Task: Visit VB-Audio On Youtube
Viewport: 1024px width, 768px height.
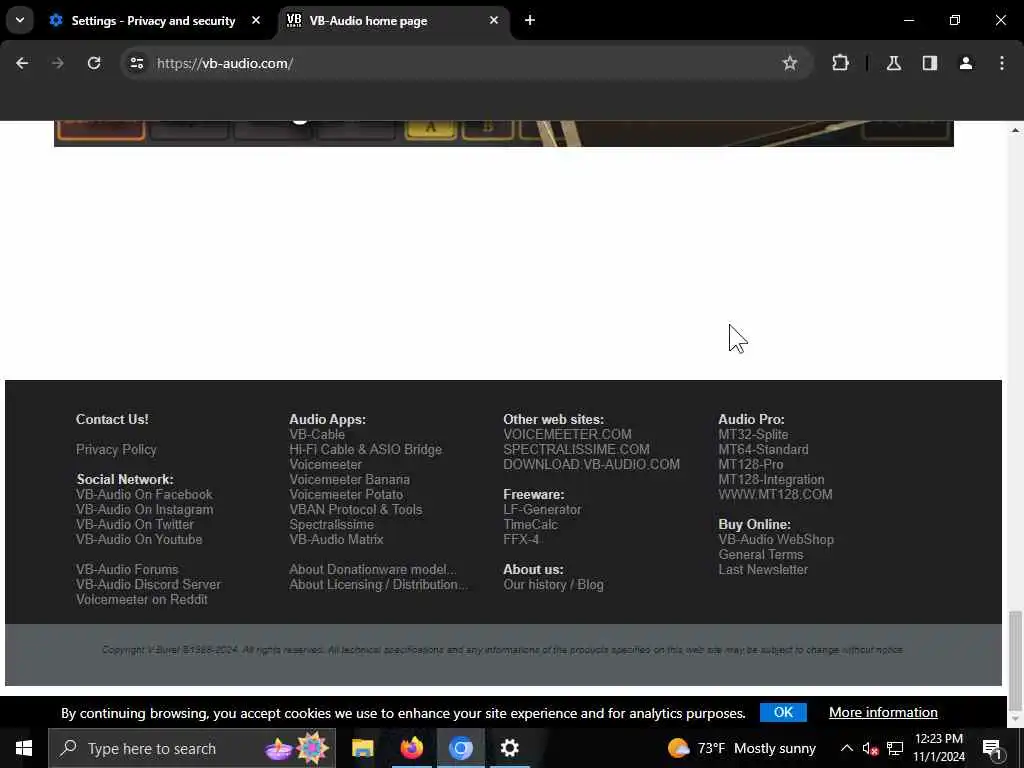Action: tap(138, 539)
